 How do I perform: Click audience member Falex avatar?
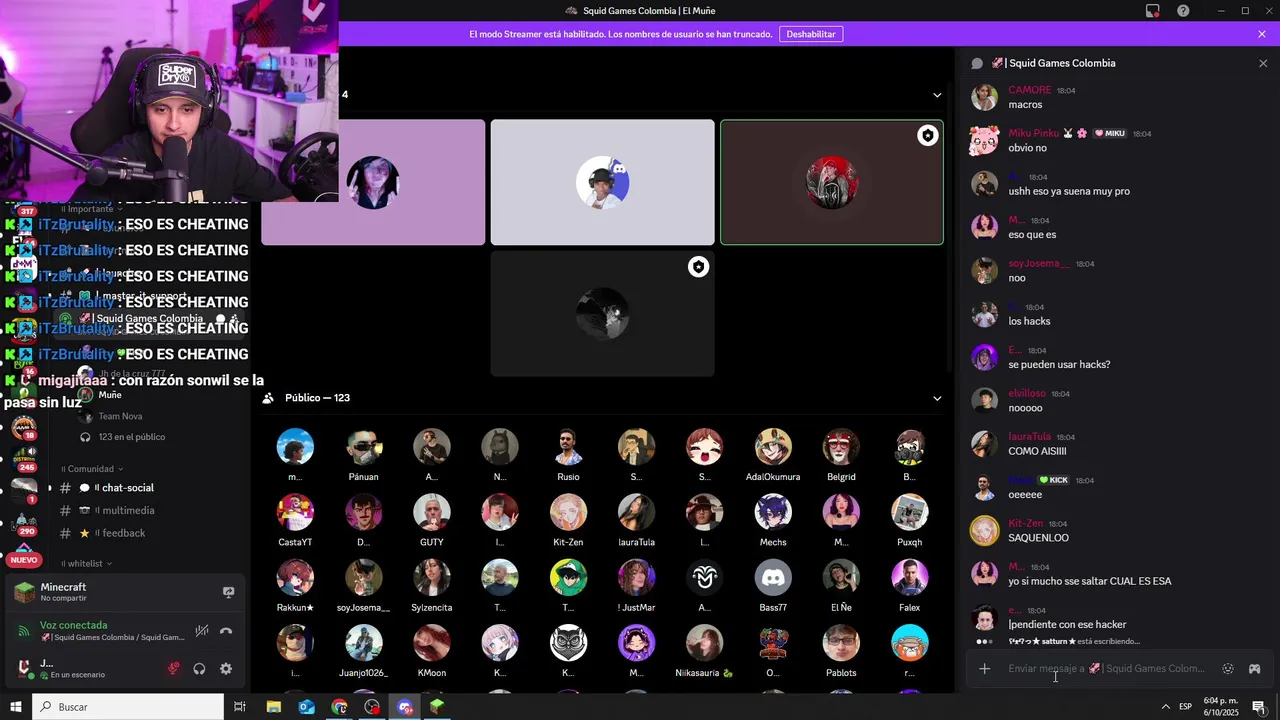coord(909,578)
